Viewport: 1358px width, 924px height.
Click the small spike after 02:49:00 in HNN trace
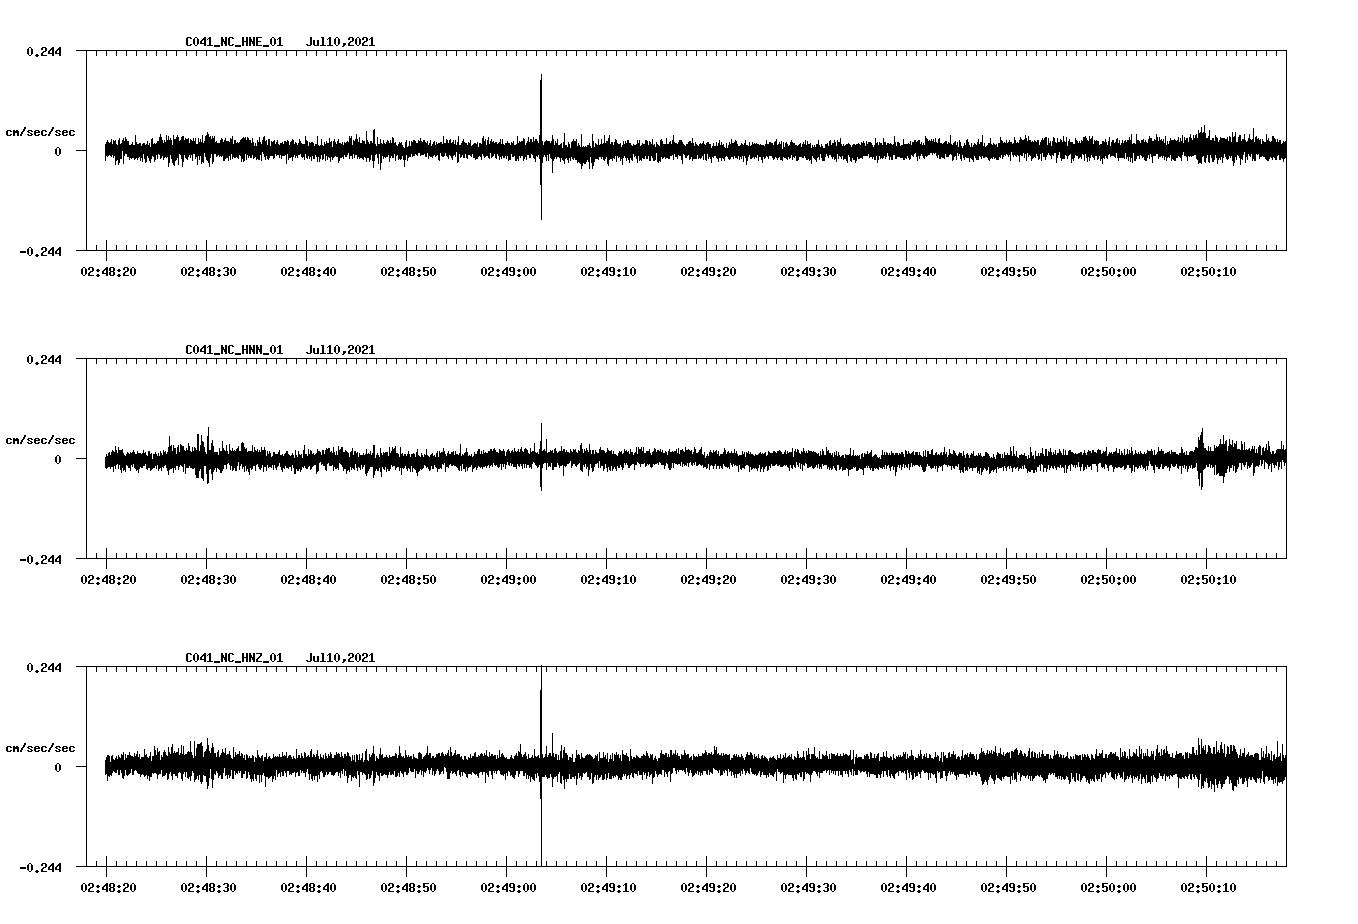click(x=541, y=456)
